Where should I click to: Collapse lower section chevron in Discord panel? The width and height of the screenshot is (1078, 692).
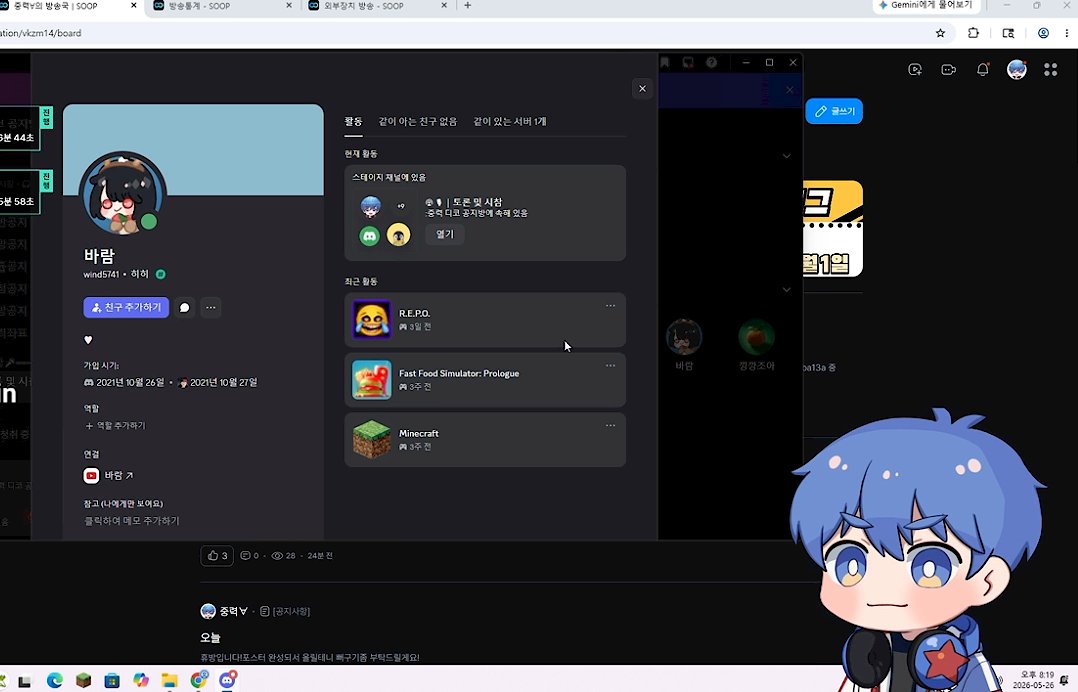(786, 289)
